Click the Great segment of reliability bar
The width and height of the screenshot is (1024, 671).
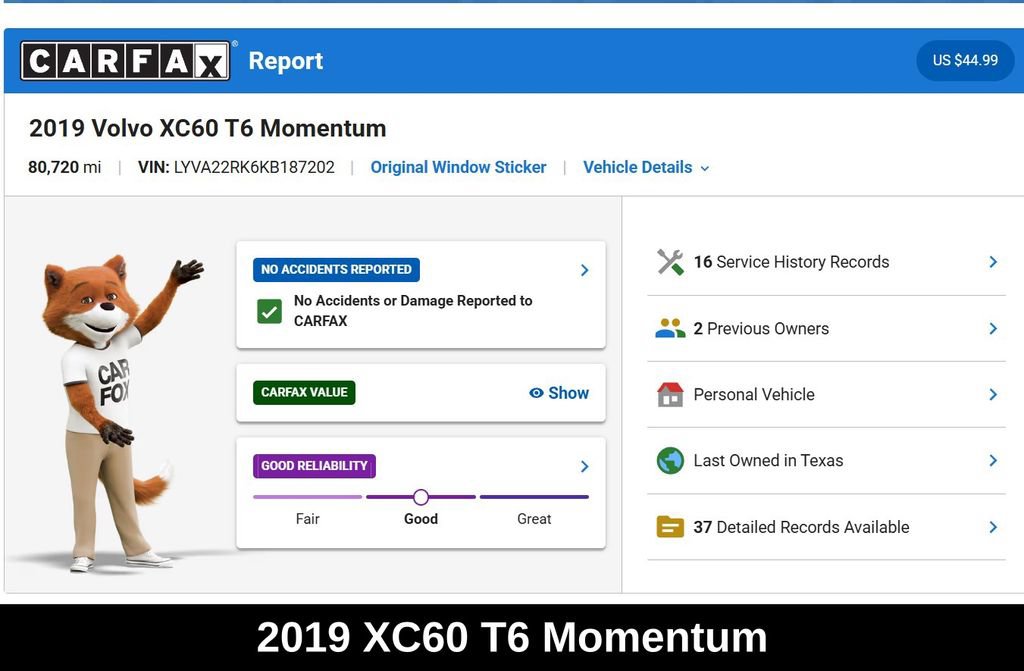tap(534, 497)
